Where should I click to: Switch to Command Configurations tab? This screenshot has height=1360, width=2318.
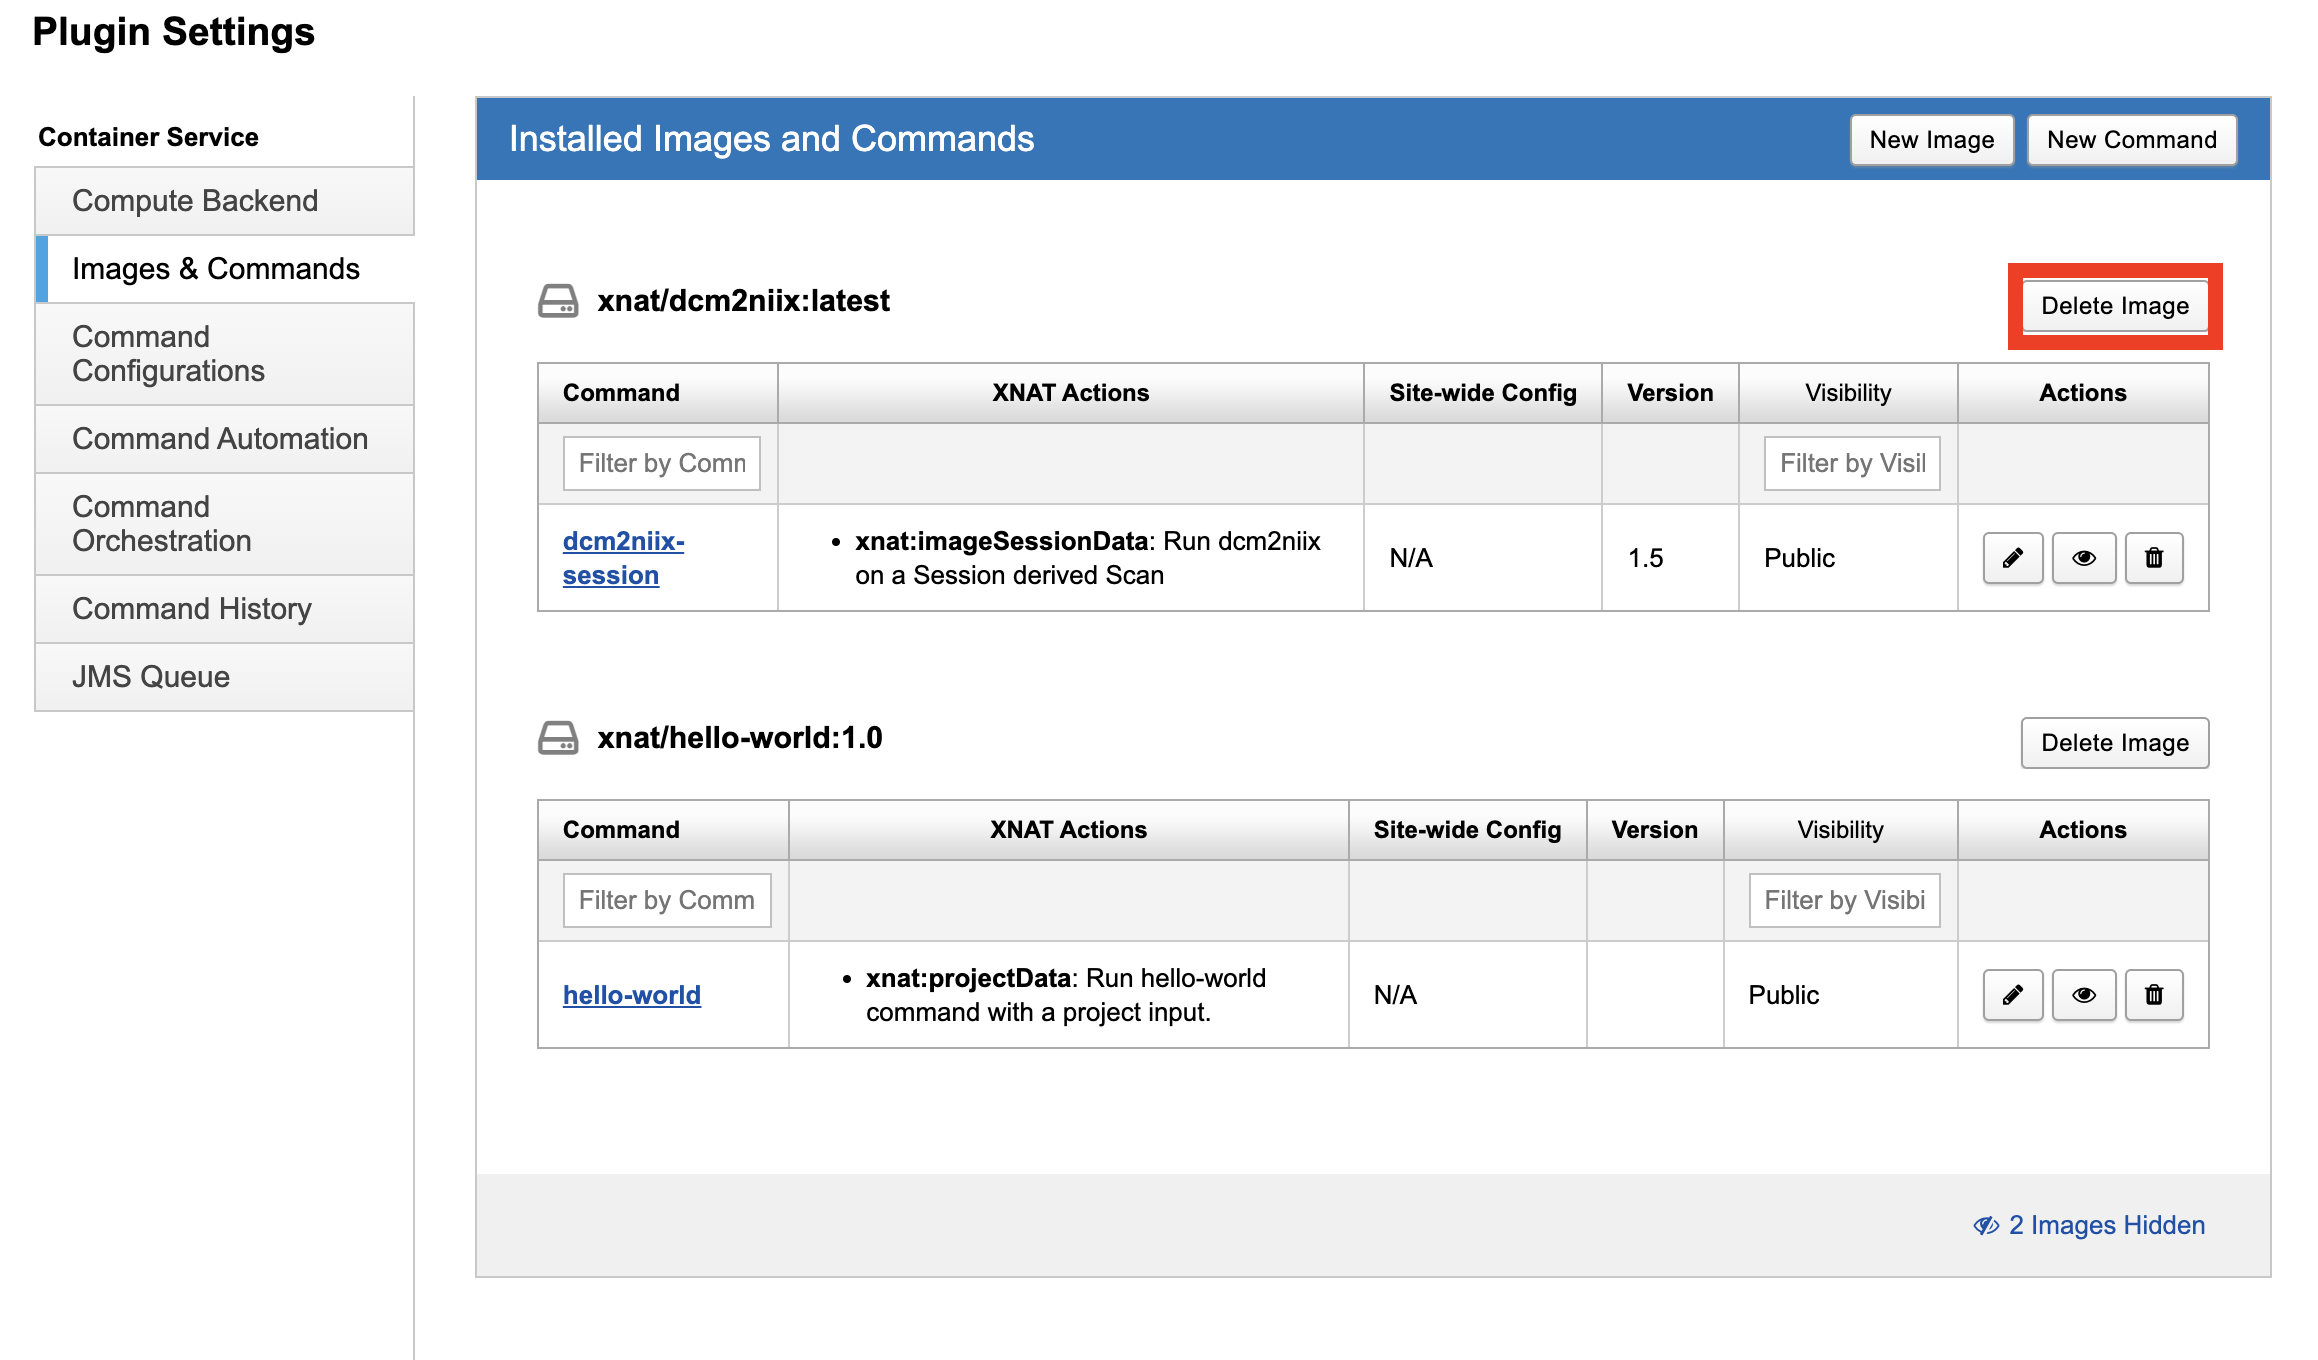coord(168,354)
